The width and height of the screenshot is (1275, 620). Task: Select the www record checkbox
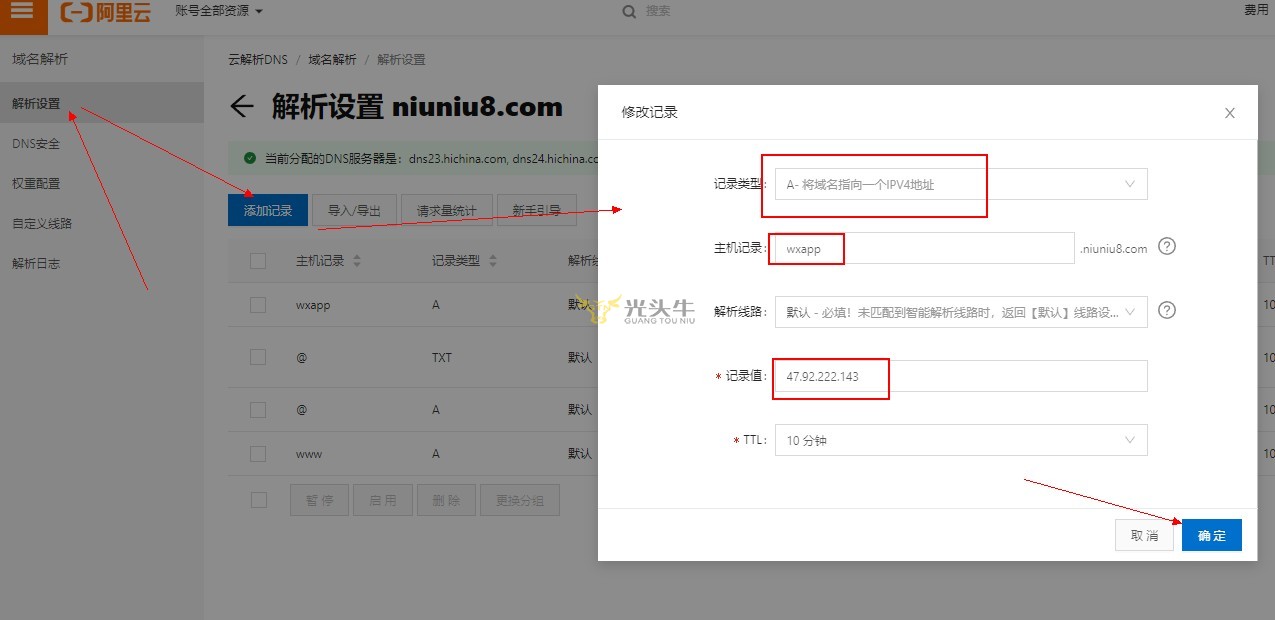click(x=258, y=454)
